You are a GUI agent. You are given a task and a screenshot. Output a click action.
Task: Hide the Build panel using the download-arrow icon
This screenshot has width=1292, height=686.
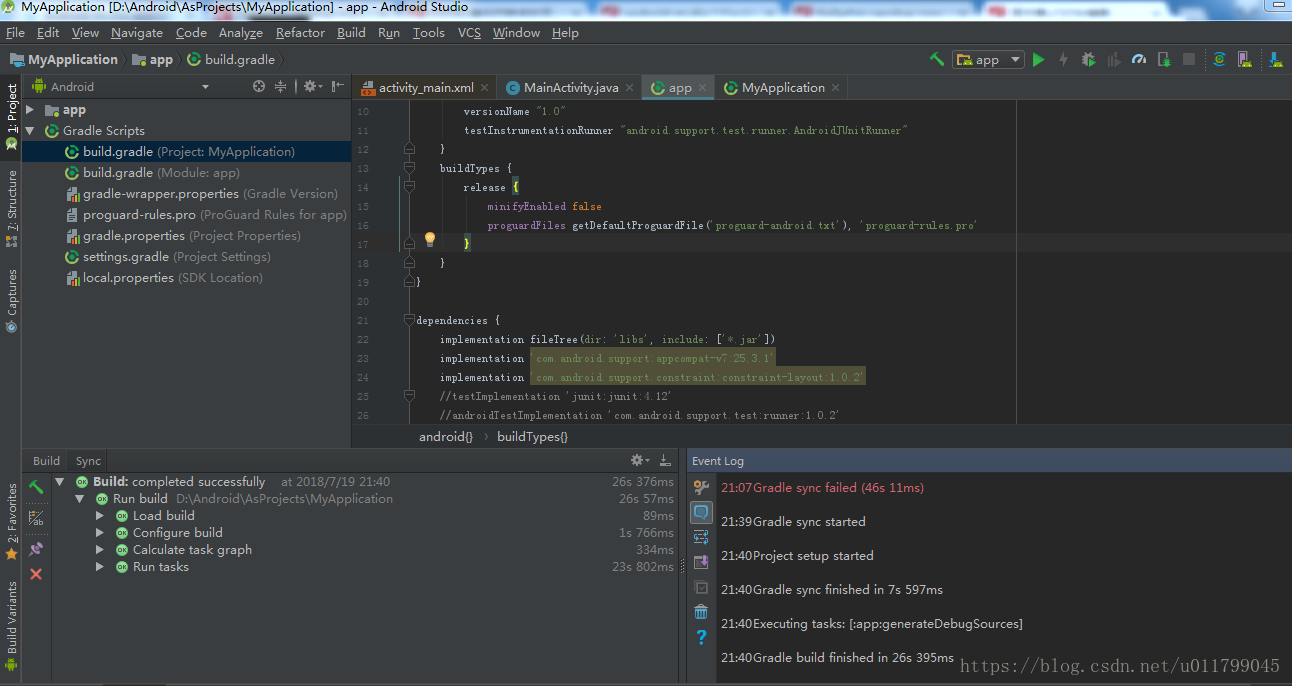coord(665,460)
